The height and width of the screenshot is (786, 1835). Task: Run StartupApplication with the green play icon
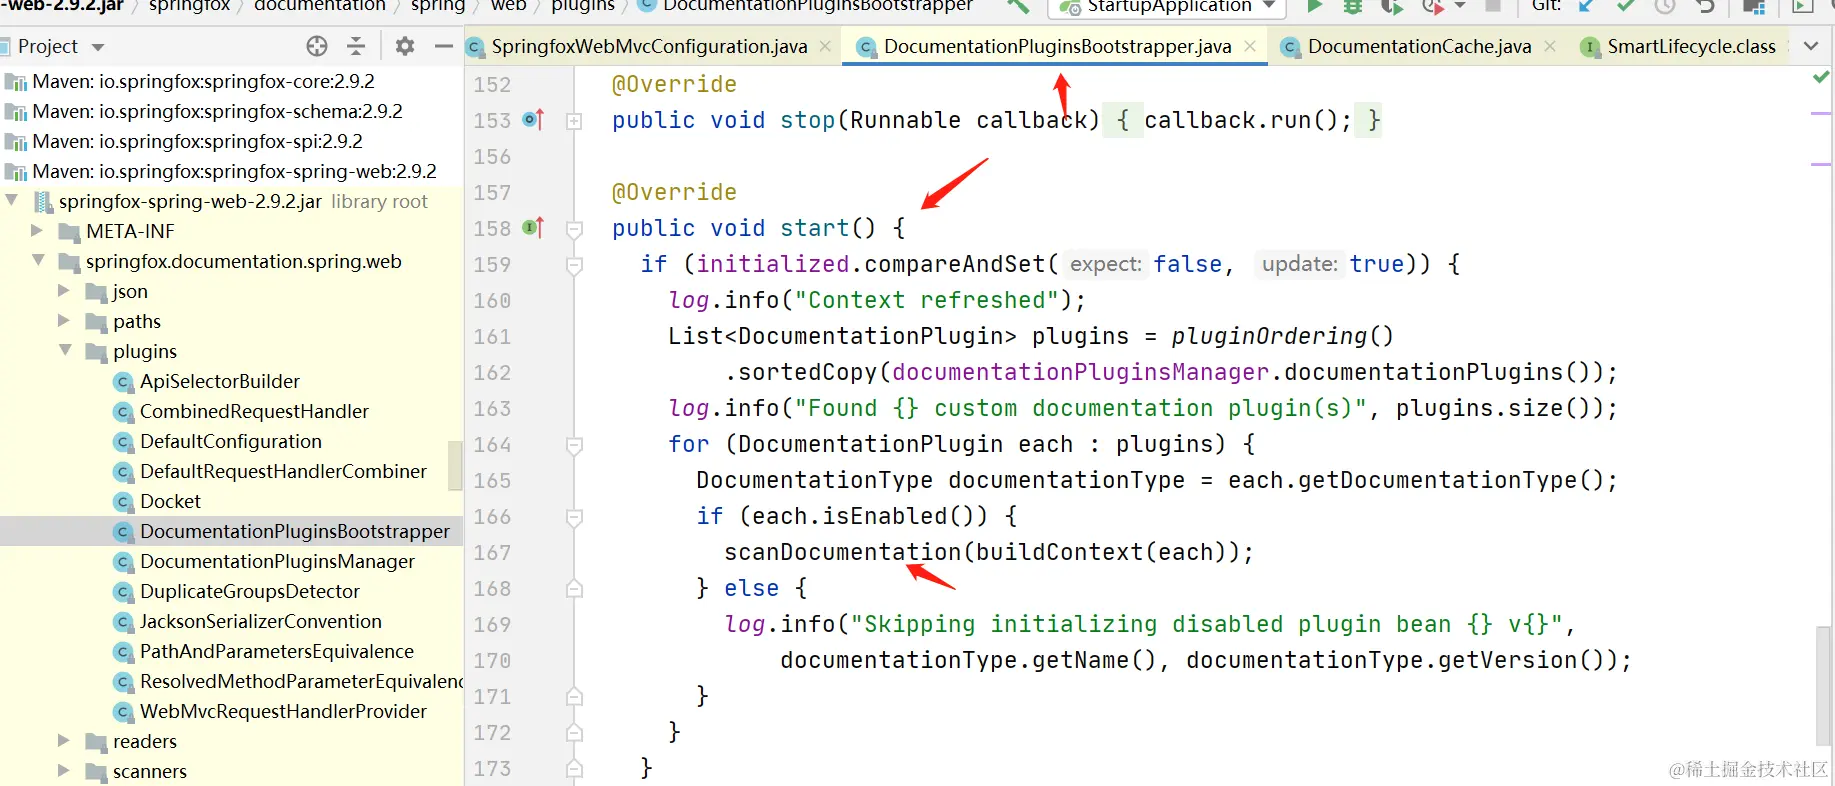1314,6
